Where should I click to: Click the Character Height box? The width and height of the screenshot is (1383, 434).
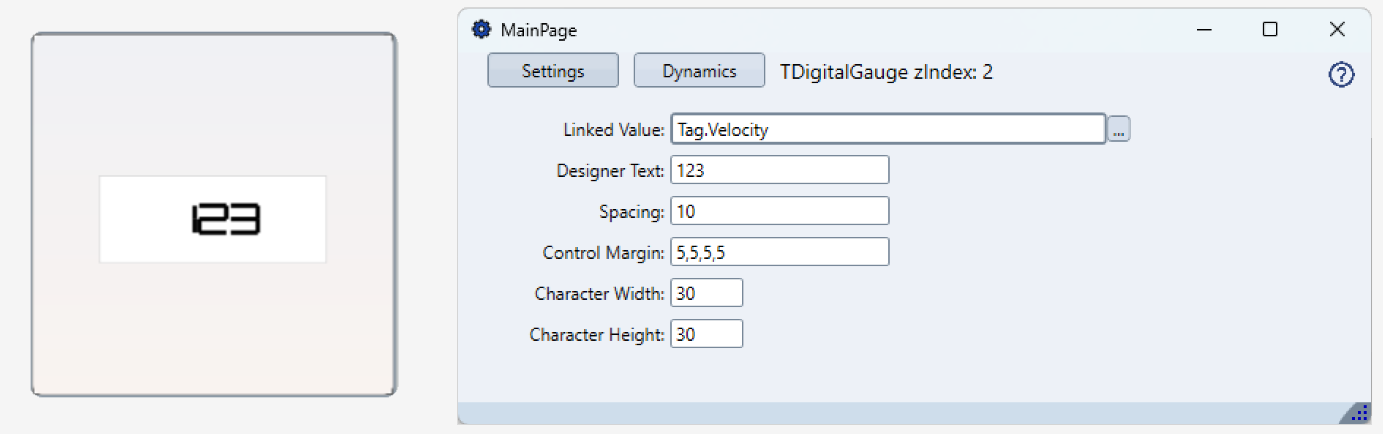(x=706, y=334)
